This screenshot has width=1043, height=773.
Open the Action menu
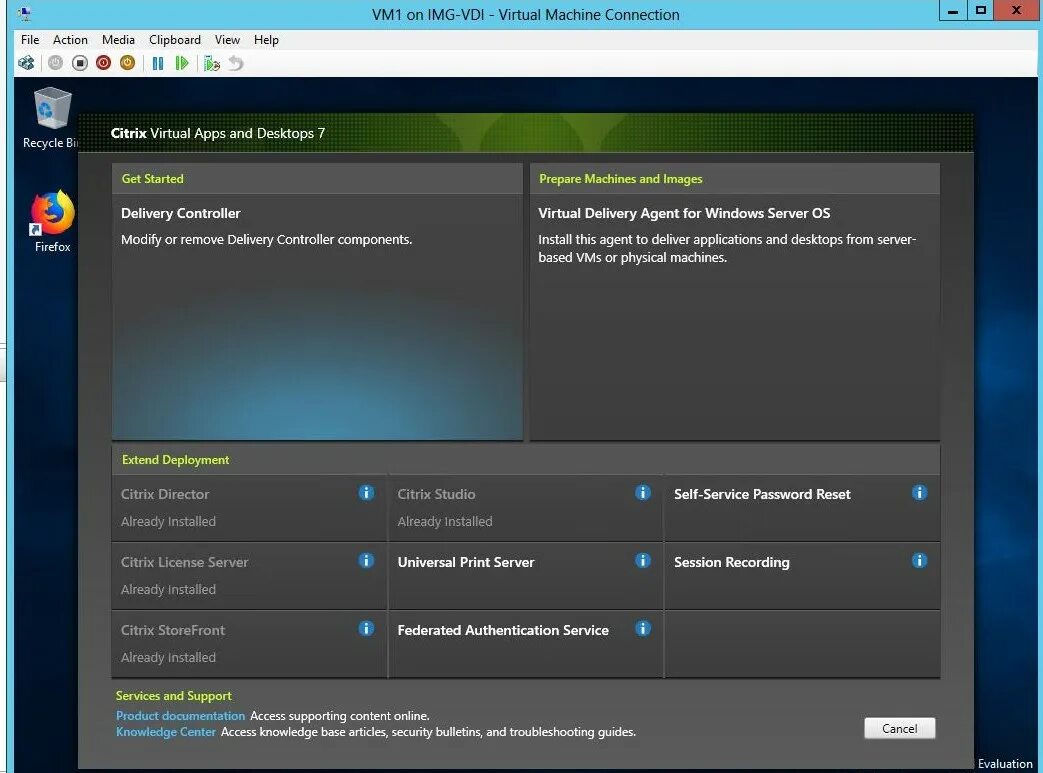click(x=70, y=40)
